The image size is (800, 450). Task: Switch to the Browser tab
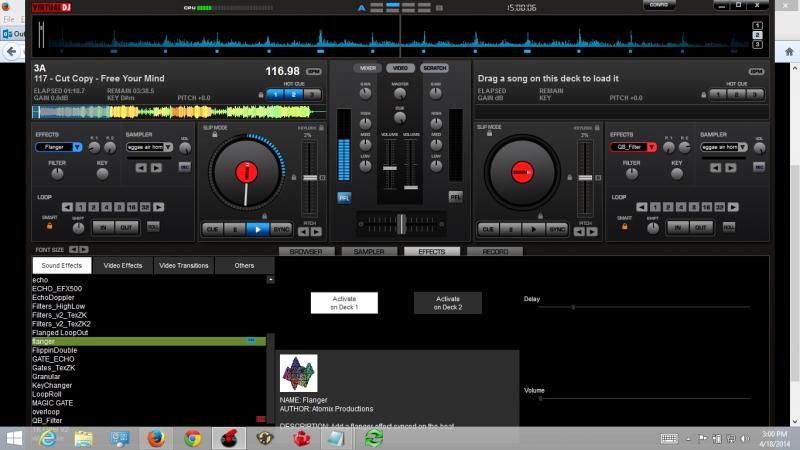coord(306,252)
